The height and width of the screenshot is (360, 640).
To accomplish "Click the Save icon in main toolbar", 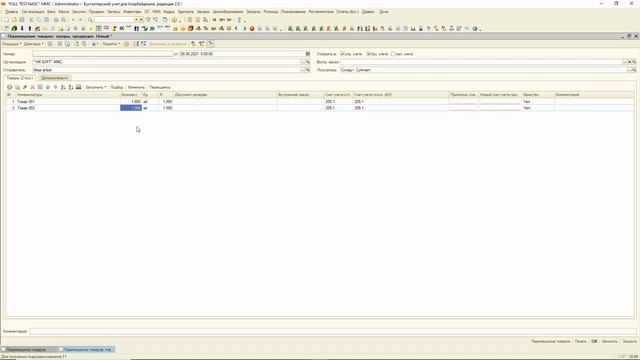I will point(22,20).
